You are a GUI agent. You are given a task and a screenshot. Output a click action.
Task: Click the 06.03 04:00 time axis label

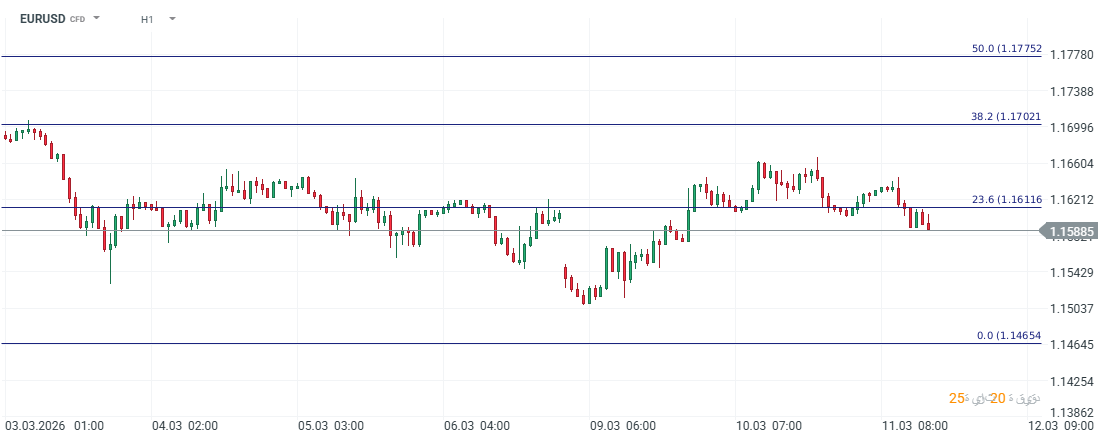(477, 425)
